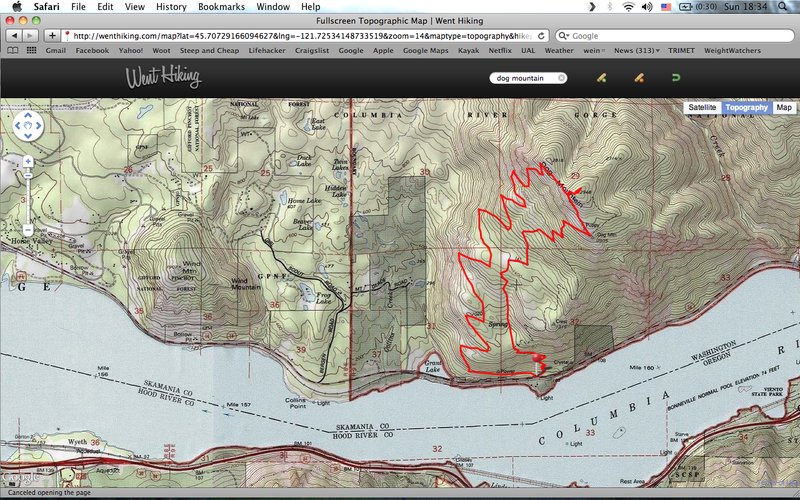Open the WeightWatchers bookmark
Viewport: 800px width, 500px height.
click(732, 51)
